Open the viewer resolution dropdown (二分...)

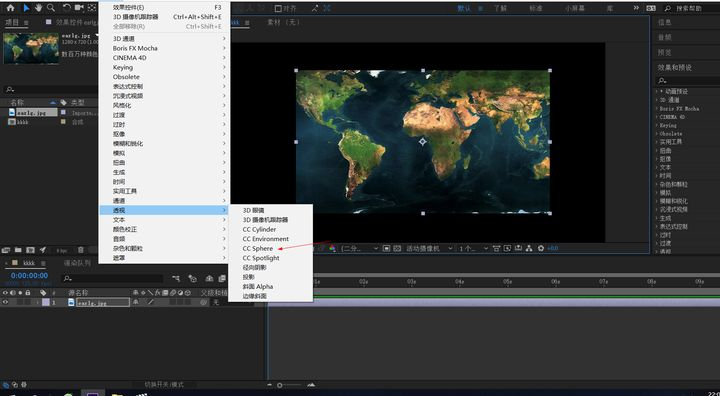[x=360, y=249]
